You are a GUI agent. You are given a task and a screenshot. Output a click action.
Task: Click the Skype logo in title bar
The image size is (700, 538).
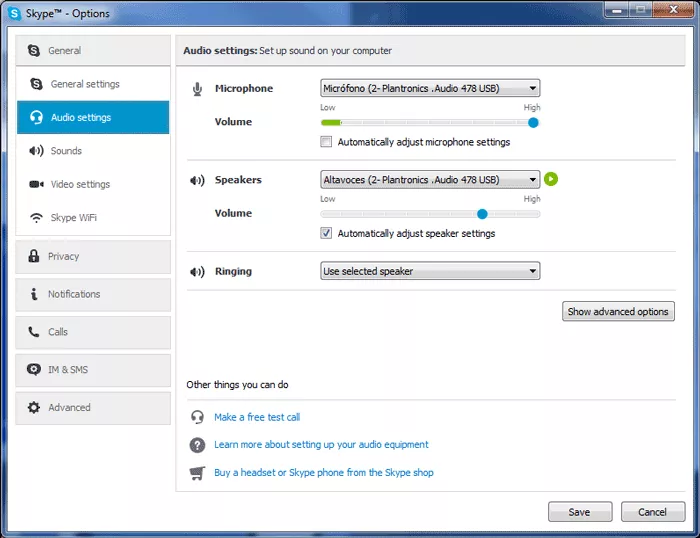14,13
